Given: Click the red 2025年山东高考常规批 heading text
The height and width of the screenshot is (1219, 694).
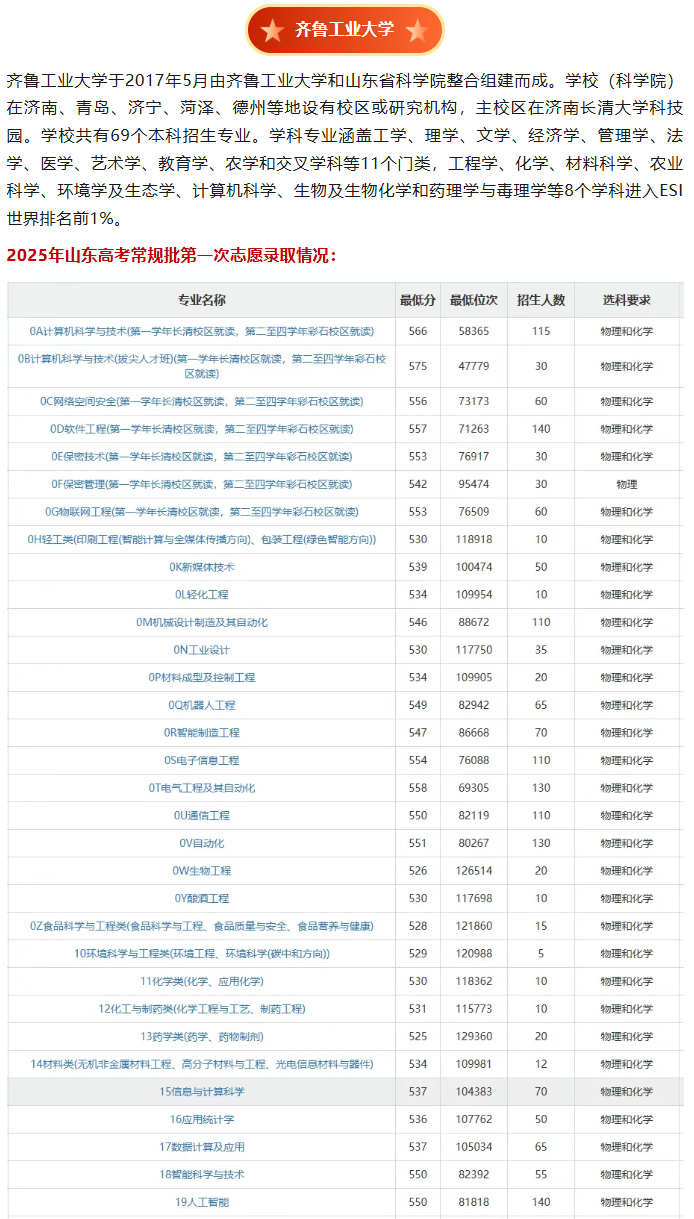Looking at the screenshot, I should [172, 255].
